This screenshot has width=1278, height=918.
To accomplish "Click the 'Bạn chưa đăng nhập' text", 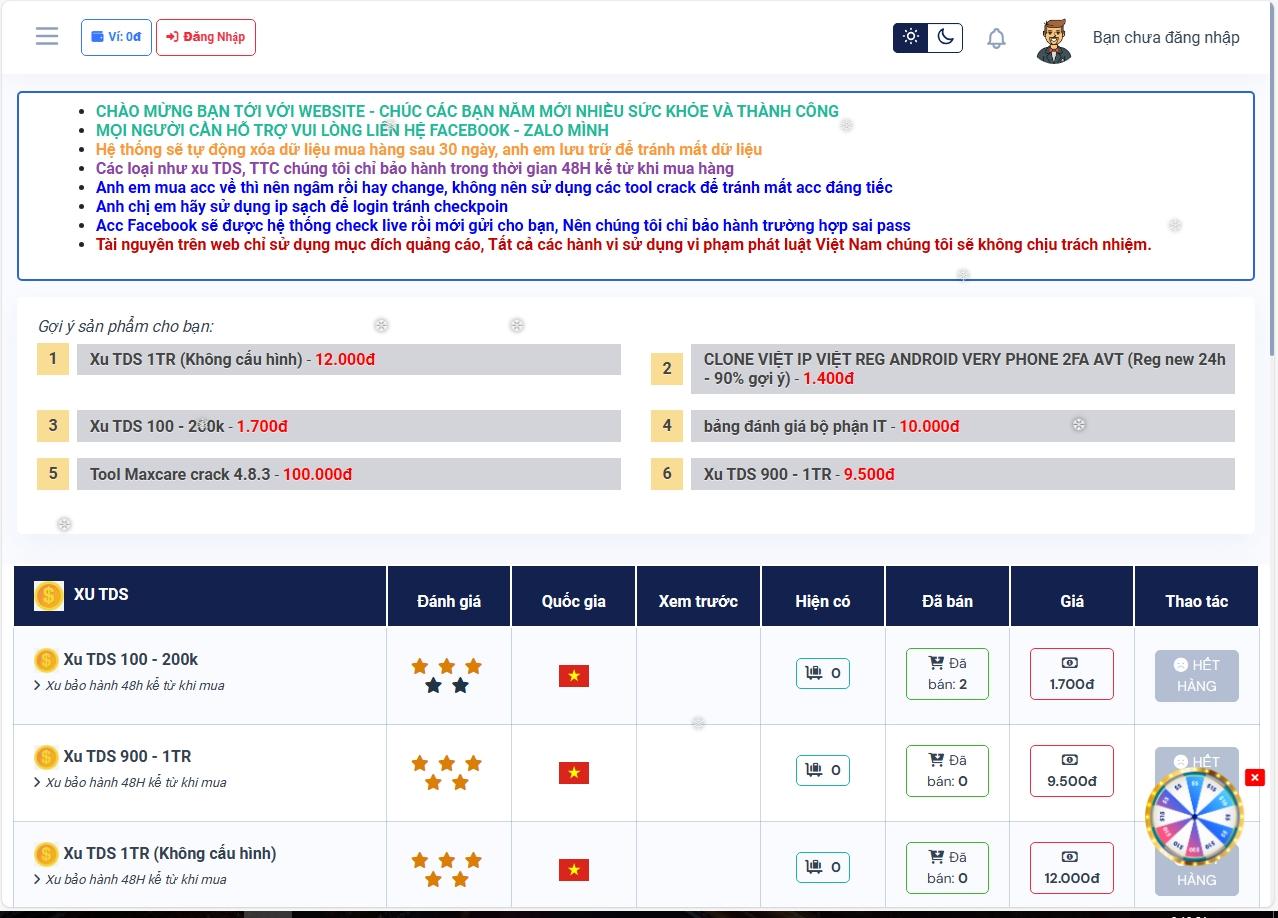I will pos(1166,37).
